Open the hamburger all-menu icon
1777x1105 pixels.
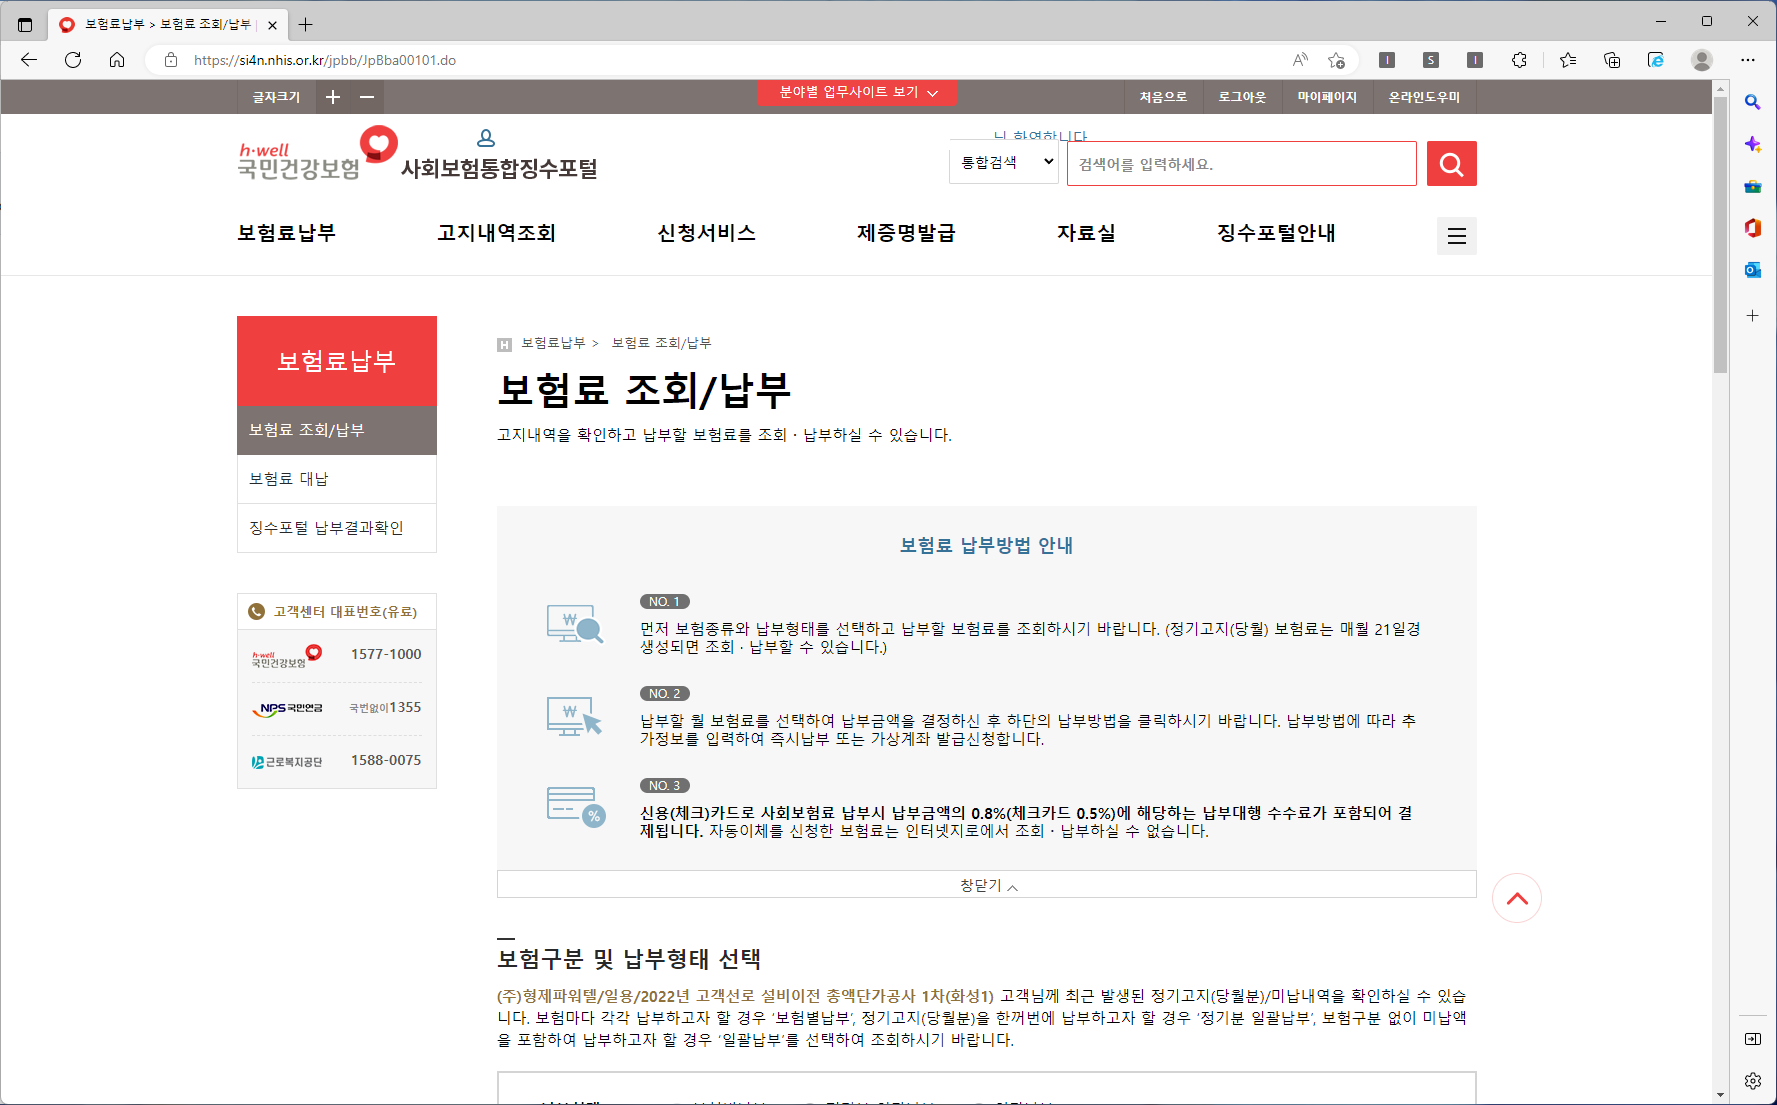pos(1456,236)
